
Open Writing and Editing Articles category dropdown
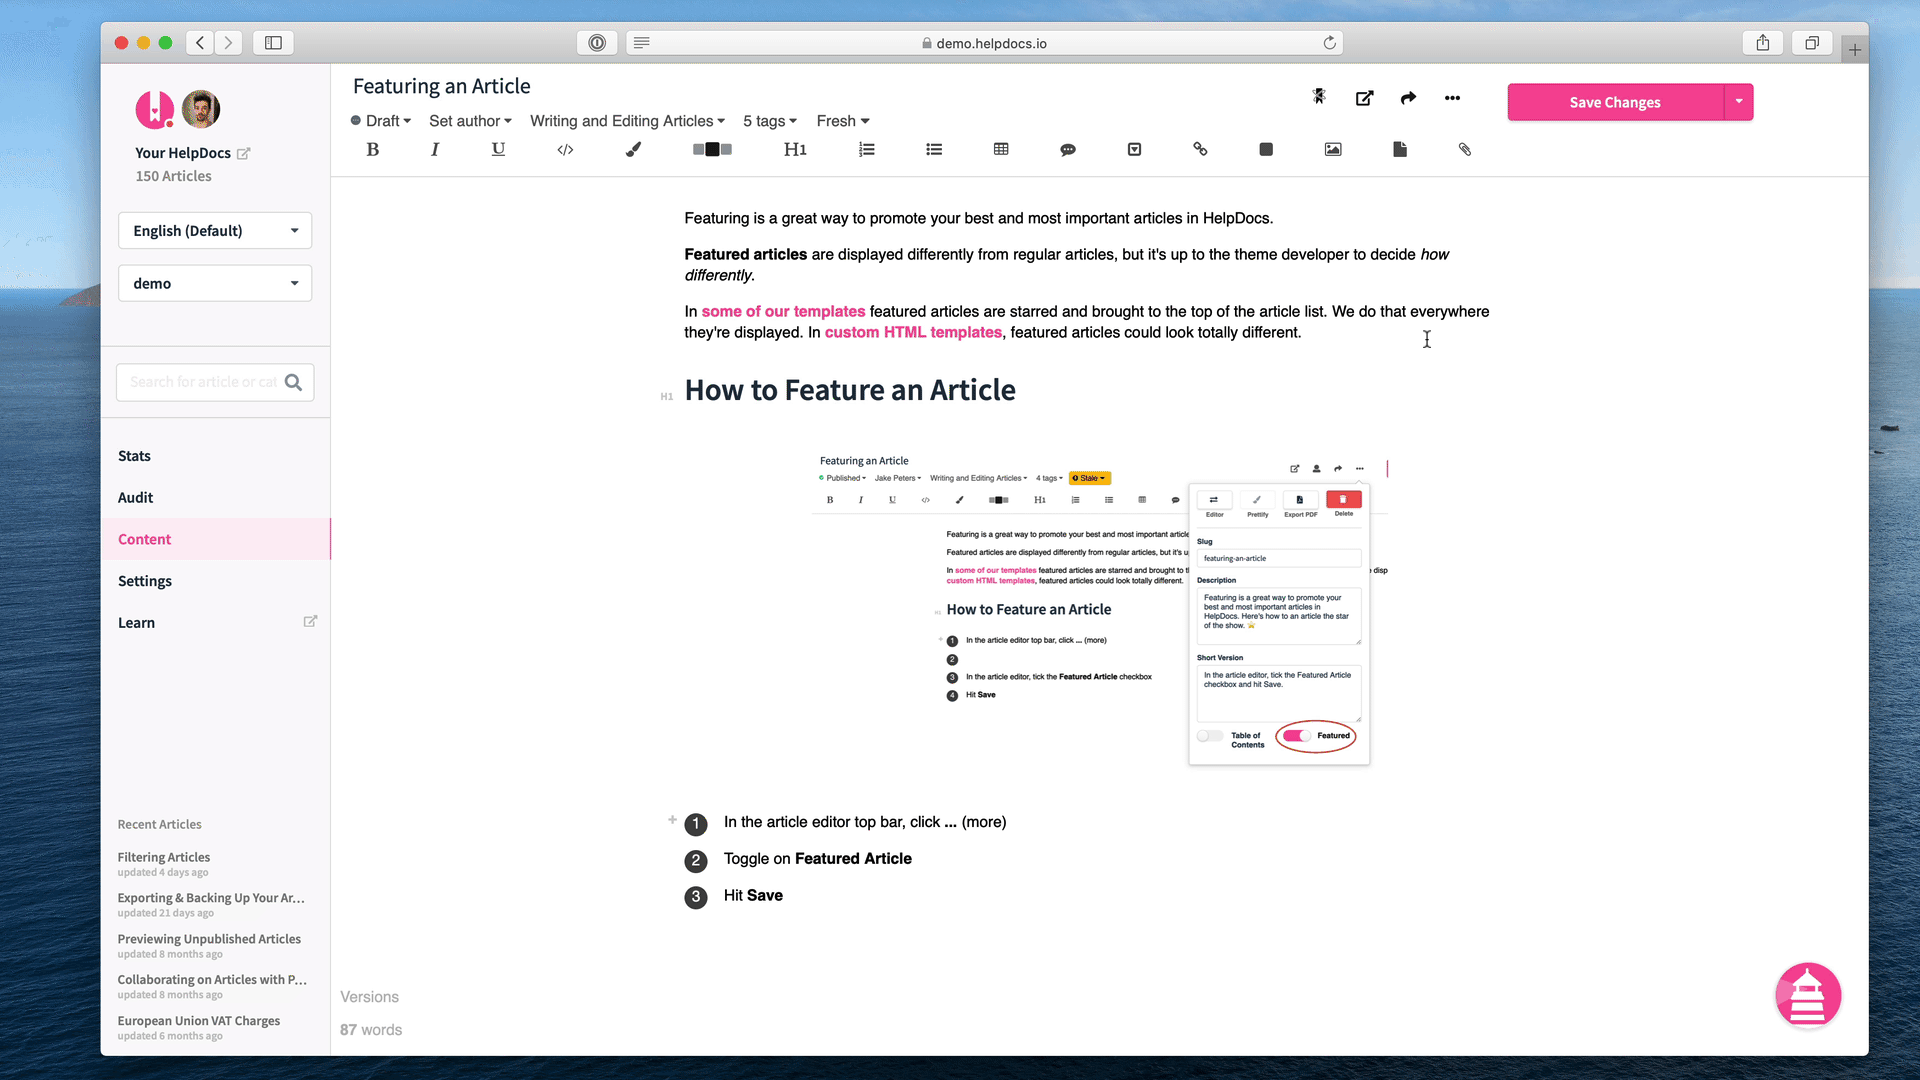point(627,121)
